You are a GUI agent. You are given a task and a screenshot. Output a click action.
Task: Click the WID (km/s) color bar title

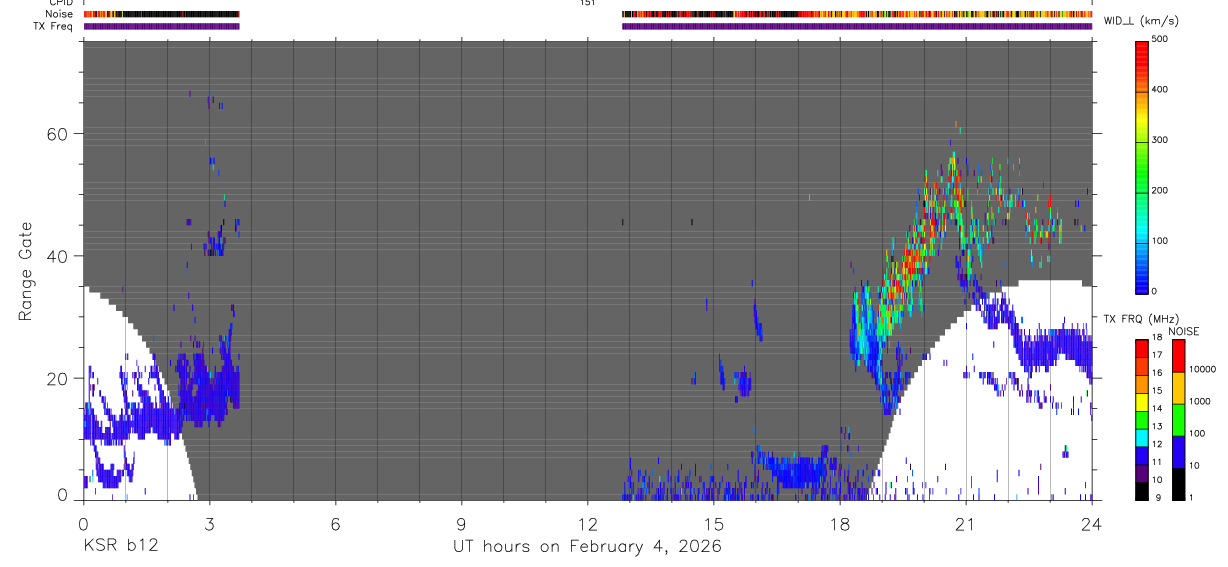(x=1141, y=20)
